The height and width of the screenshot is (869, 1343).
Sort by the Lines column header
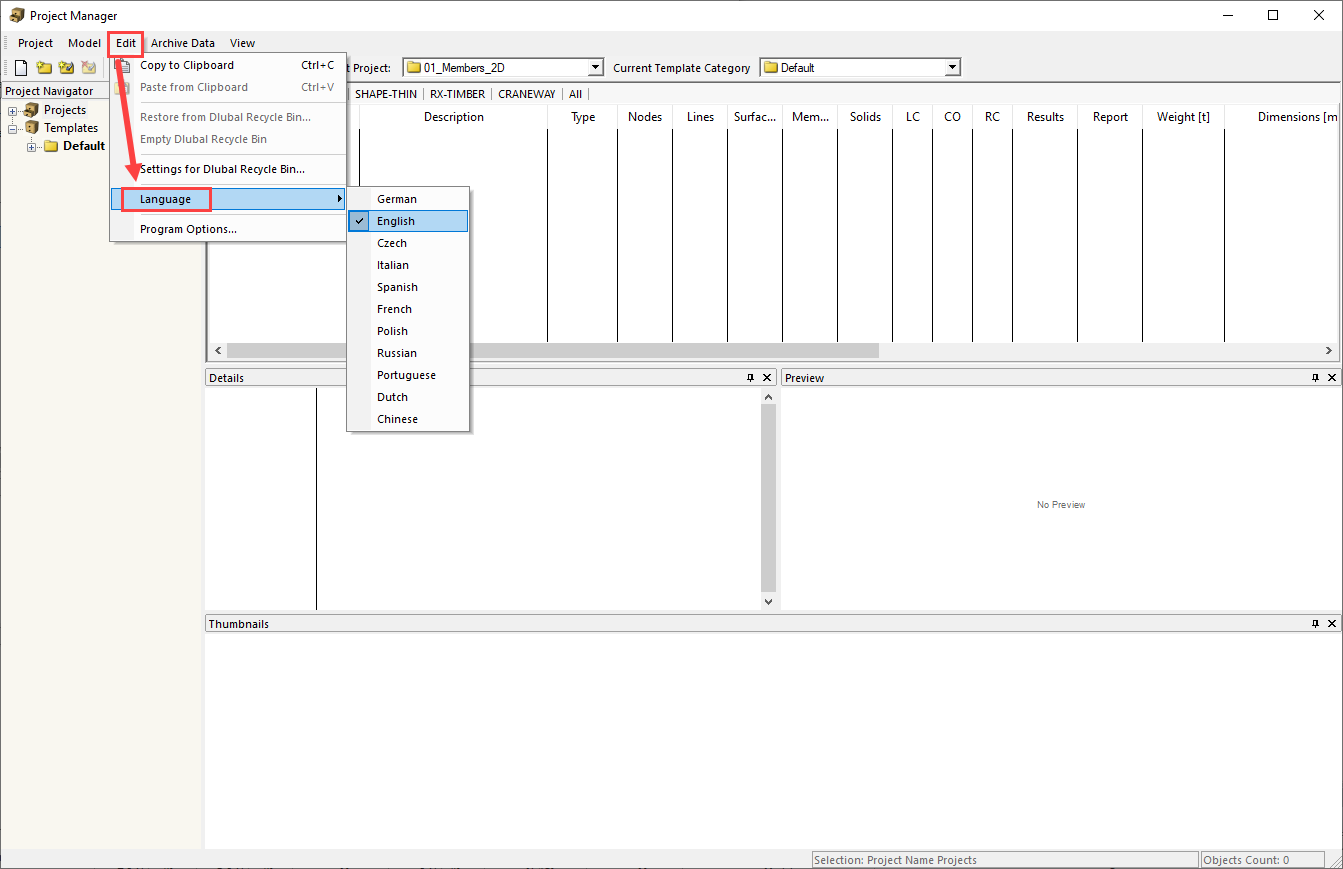tap(700, 117)
